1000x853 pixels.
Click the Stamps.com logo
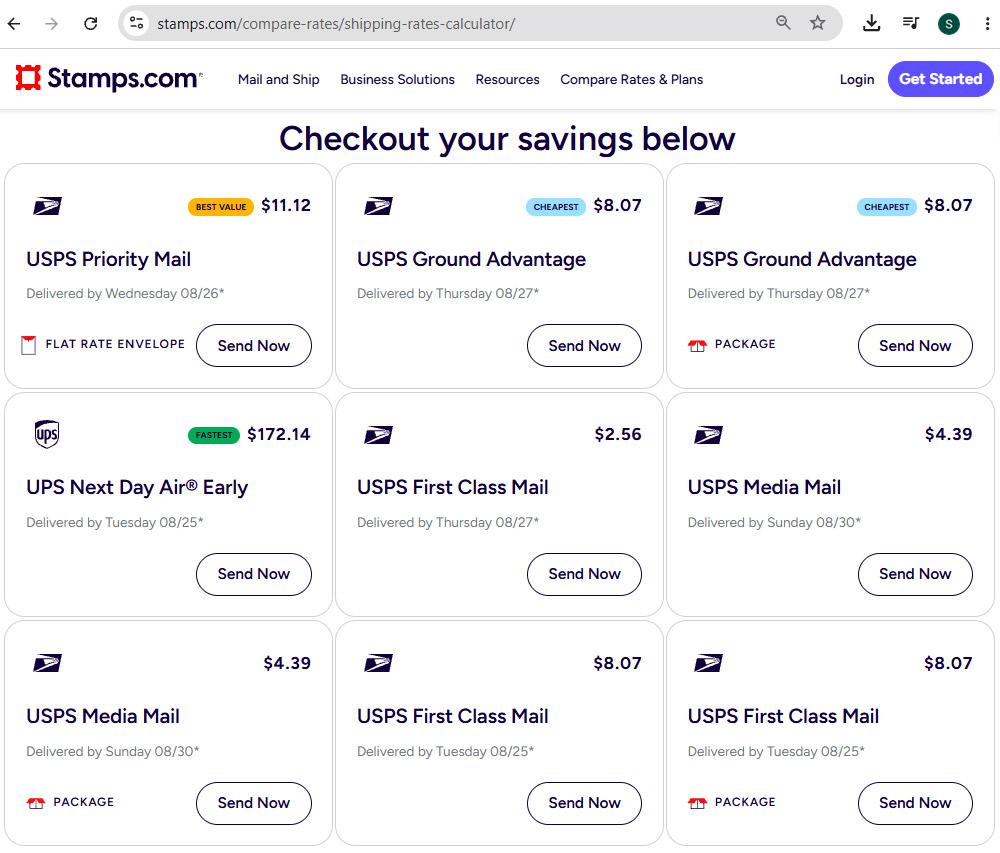[108, 78]
